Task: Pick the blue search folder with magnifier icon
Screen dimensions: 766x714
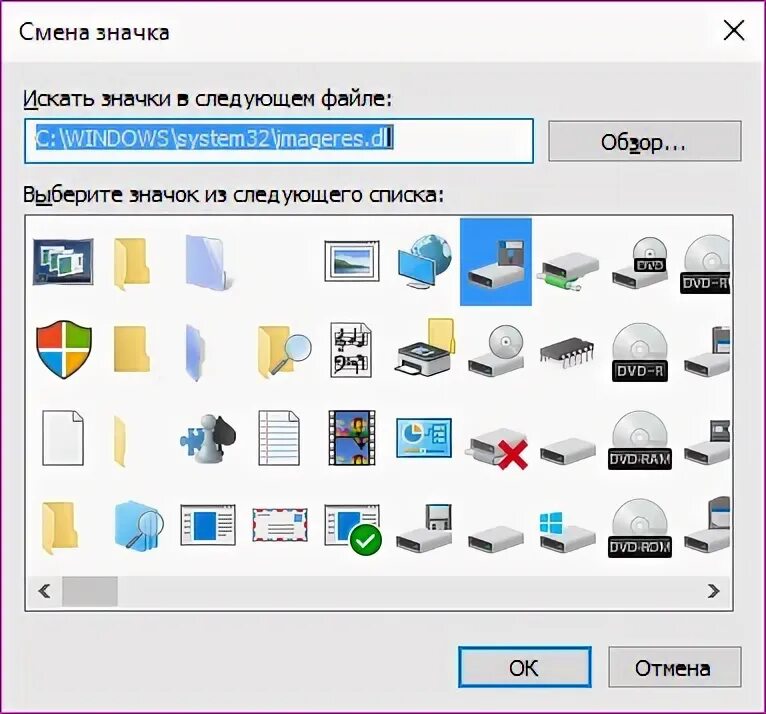Action: click(x=138, y=527)
